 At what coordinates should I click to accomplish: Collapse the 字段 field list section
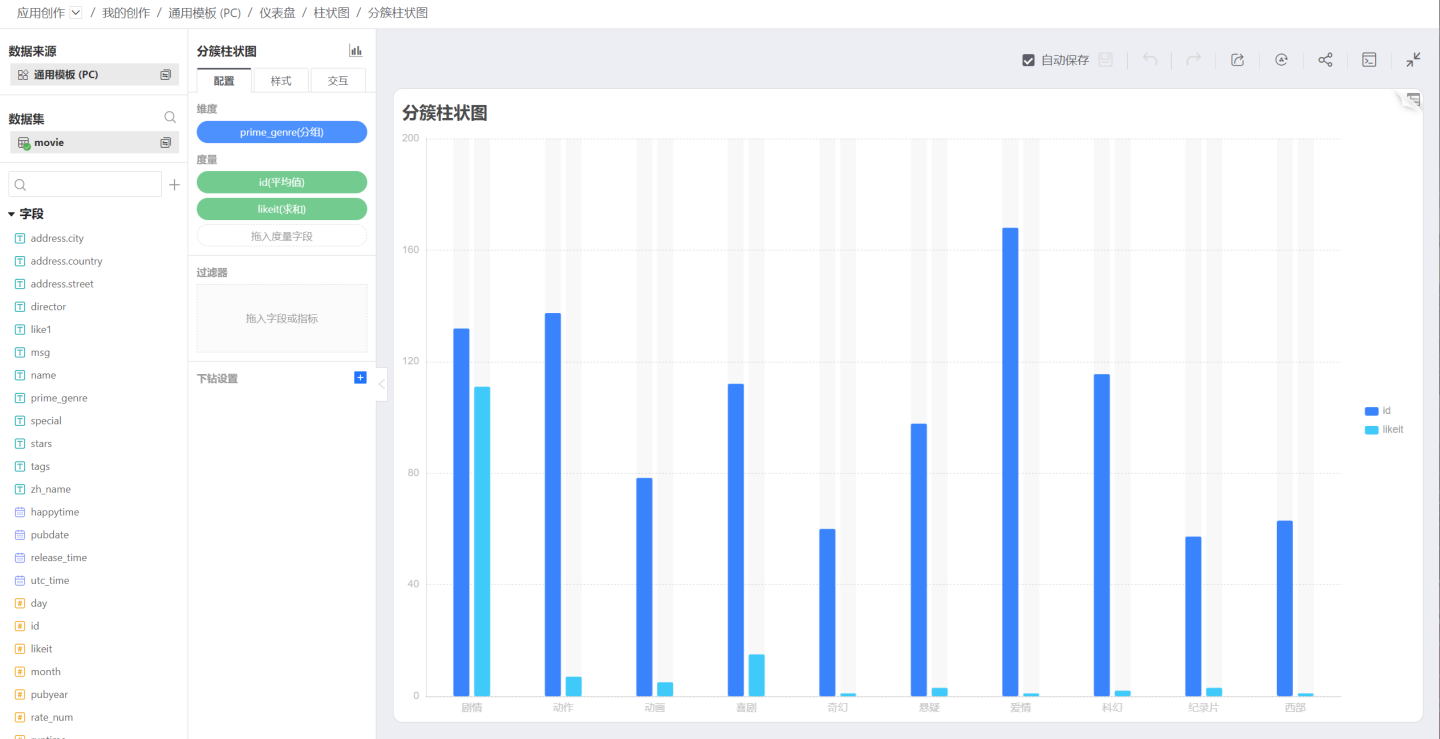(x=12, y=214)
